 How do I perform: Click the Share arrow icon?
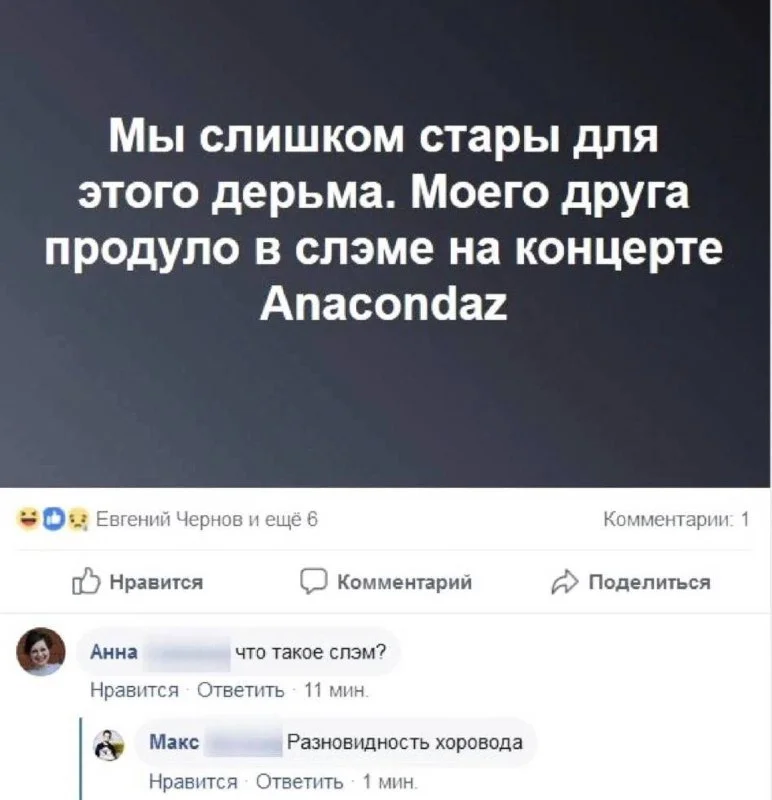pos(565,583)
